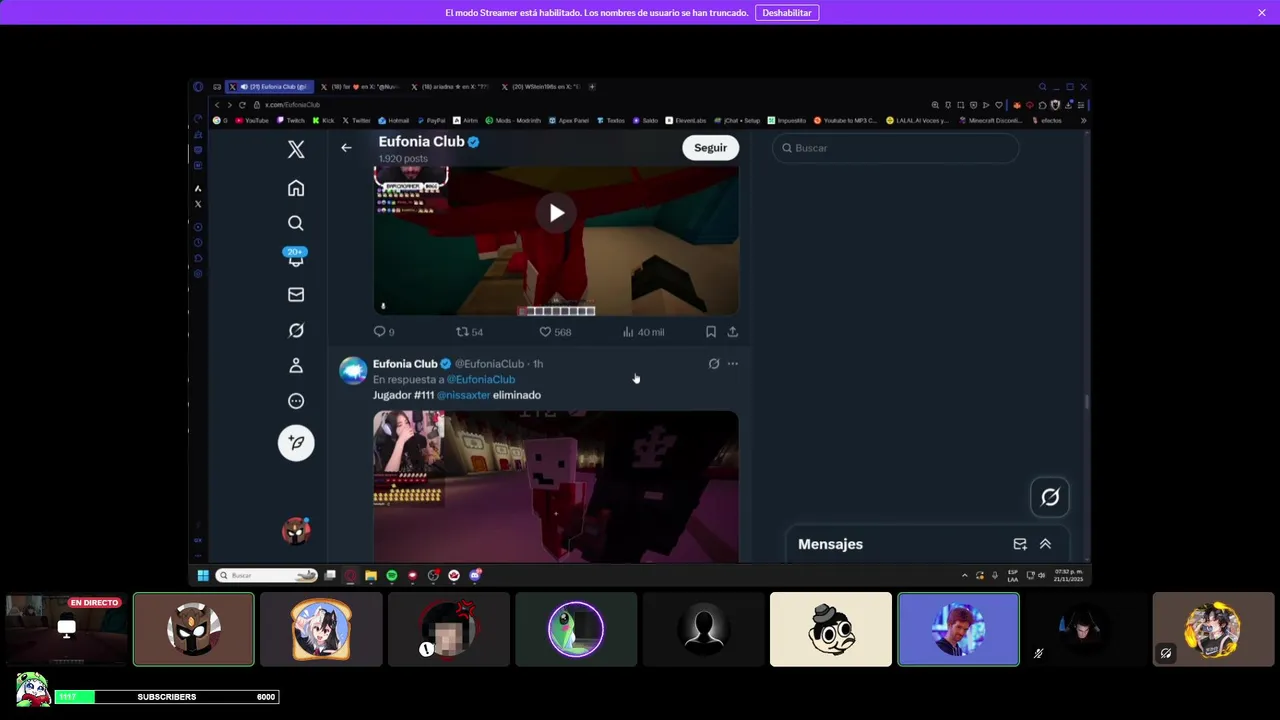This screenshot has width=1280, height=720.
Task: Select the armored helmet avatar participant tile
Action: (194, 629)
